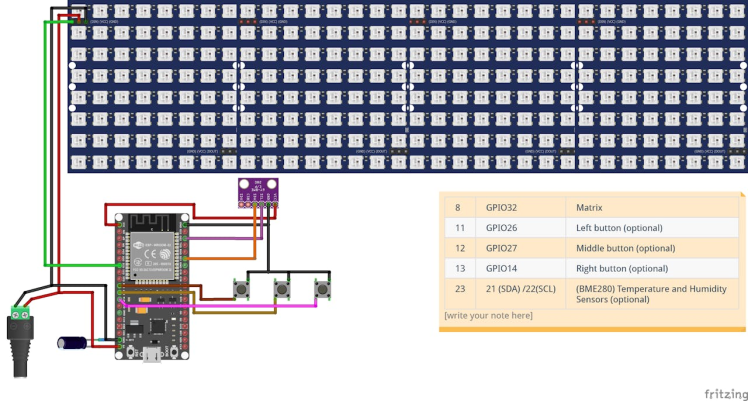Screen dimensions: 748x401
Task: Click the 'Middle button (optional)' cell
Action: 652,248
